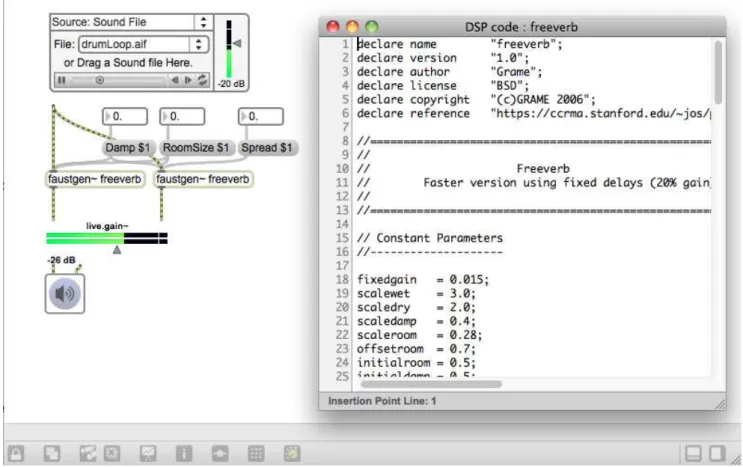This screenshot has height=467, width=743.
Task: Click the DSP code window's resize grip corner
Action: (x=720, y=404)
